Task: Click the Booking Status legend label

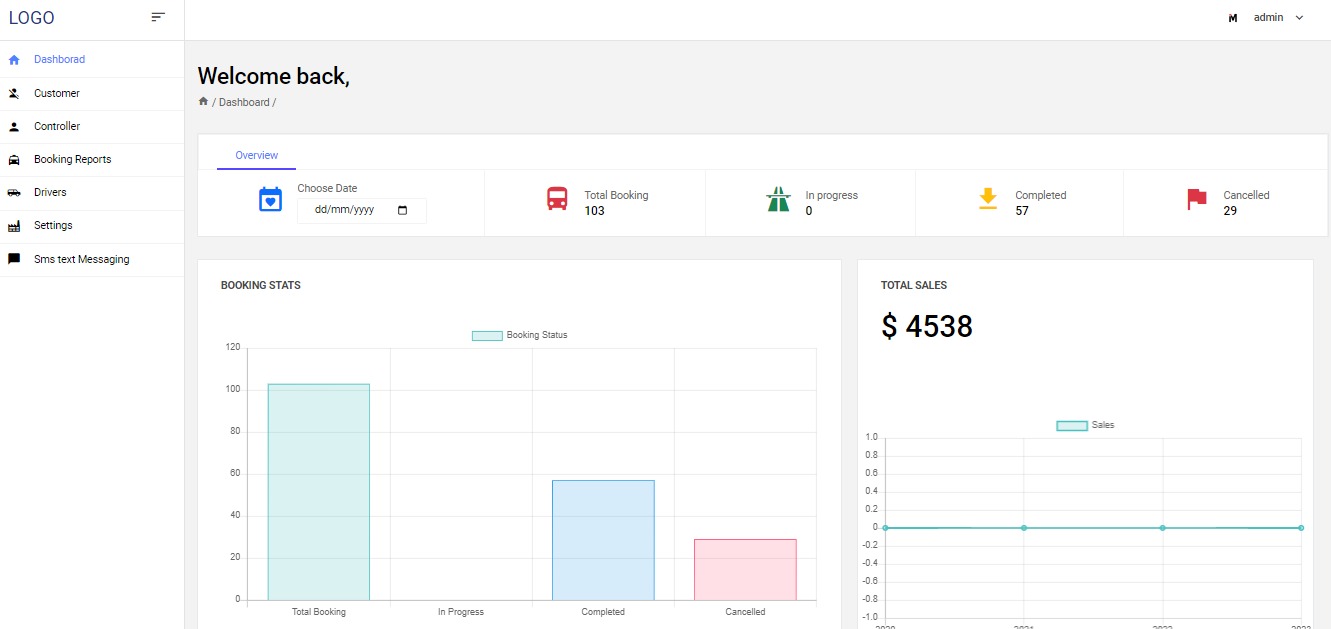Action: coord(537,335)
